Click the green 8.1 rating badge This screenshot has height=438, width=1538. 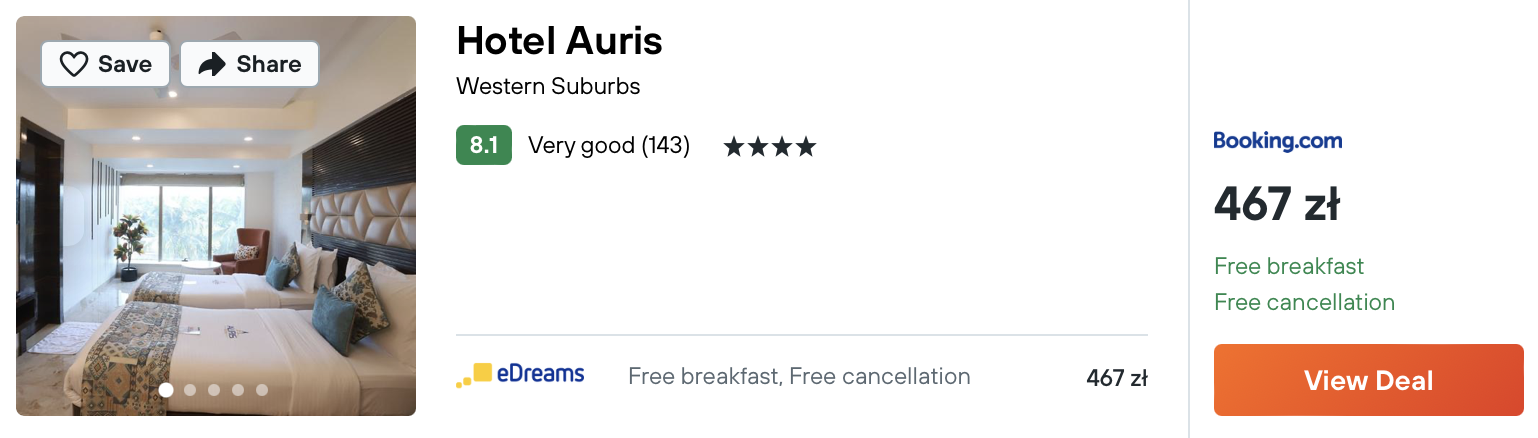coord(483,146)
